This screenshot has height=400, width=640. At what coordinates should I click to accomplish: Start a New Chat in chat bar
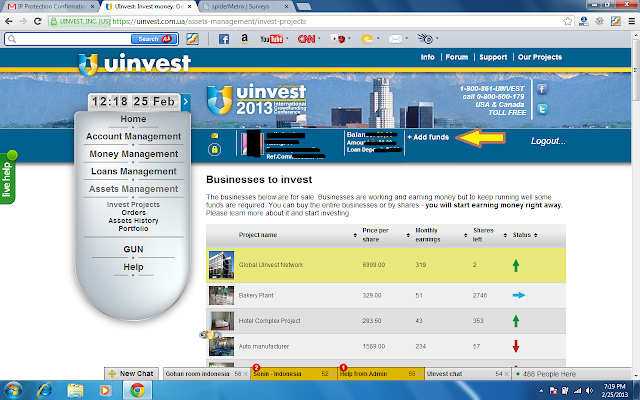point(131,373)
